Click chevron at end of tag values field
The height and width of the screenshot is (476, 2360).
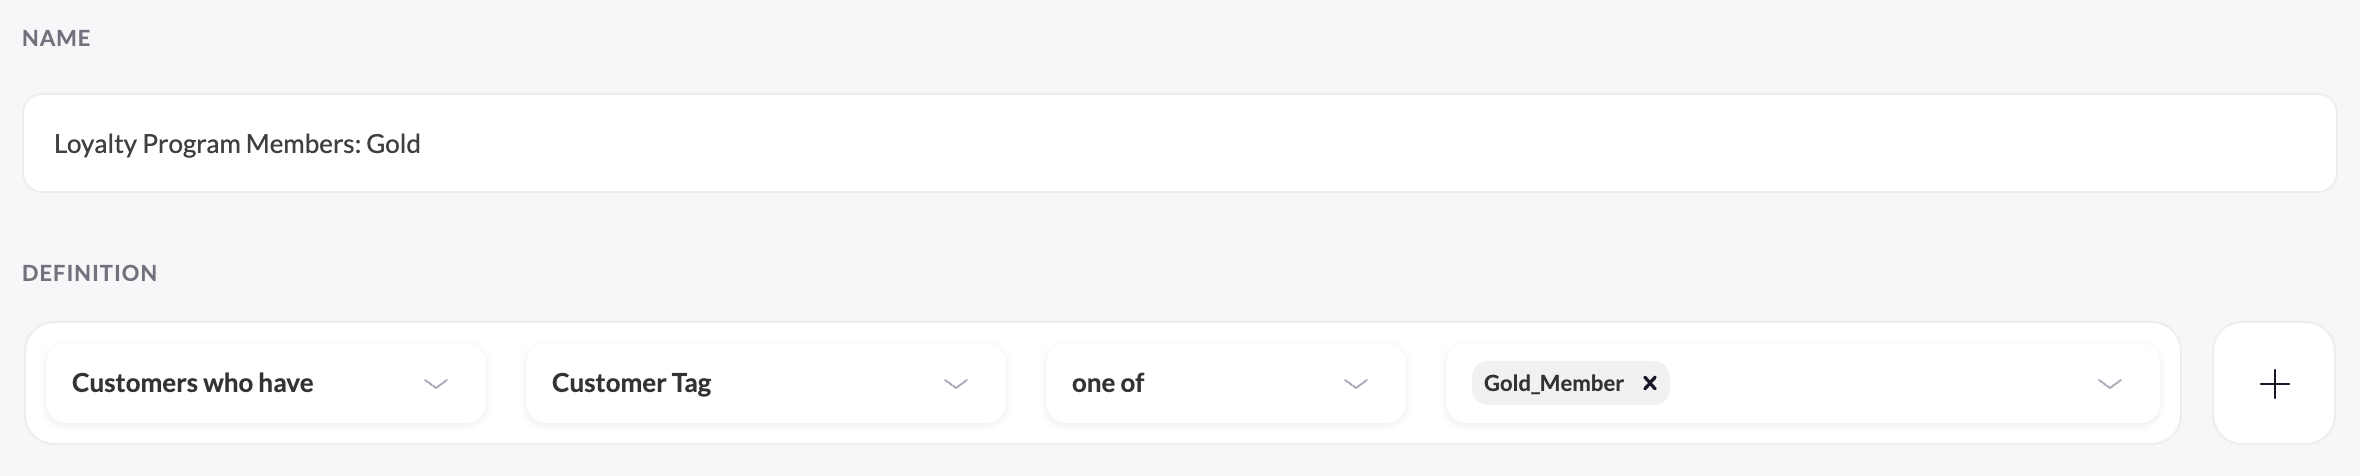point(2110,384)
